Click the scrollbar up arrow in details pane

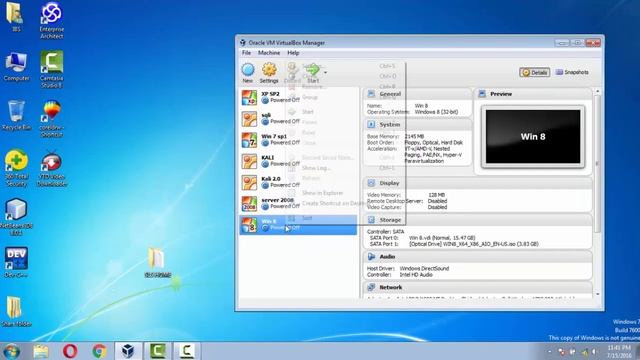click(598, 91)
